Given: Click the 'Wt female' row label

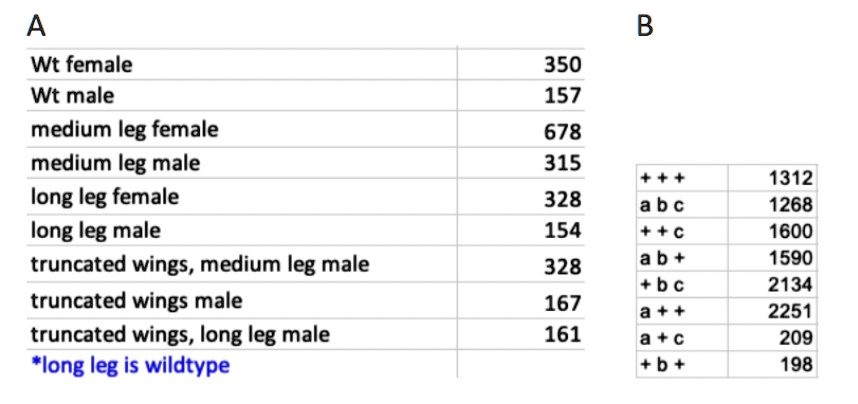Looking at the screenshot, I should click(x=81, y=65).
